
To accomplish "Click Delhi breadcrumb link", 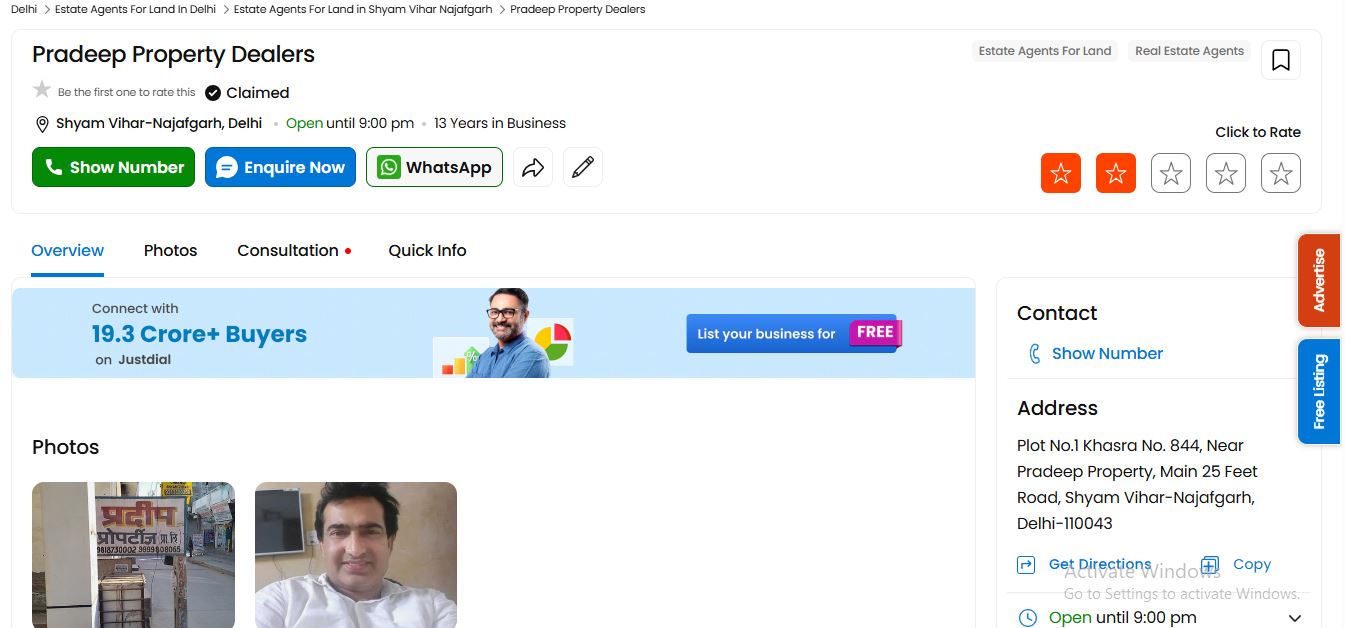I will (x=24, y=9).
